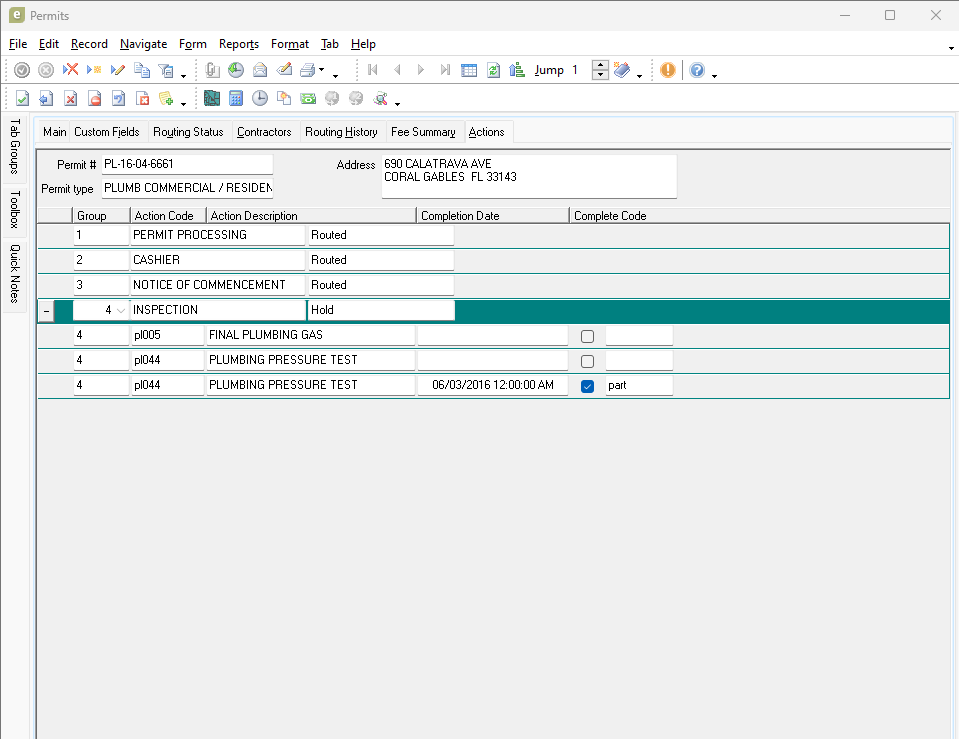Click the envelope email icon
959x739 pixels.
260,70
